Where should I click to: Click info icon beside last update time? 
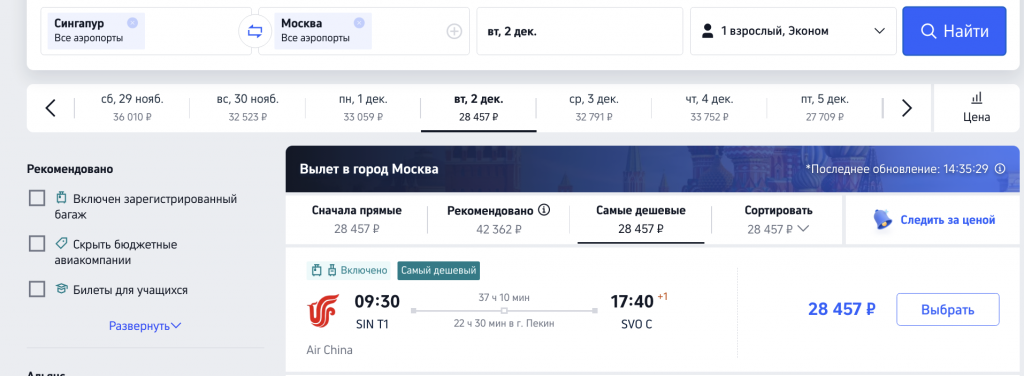[1000, 168]
